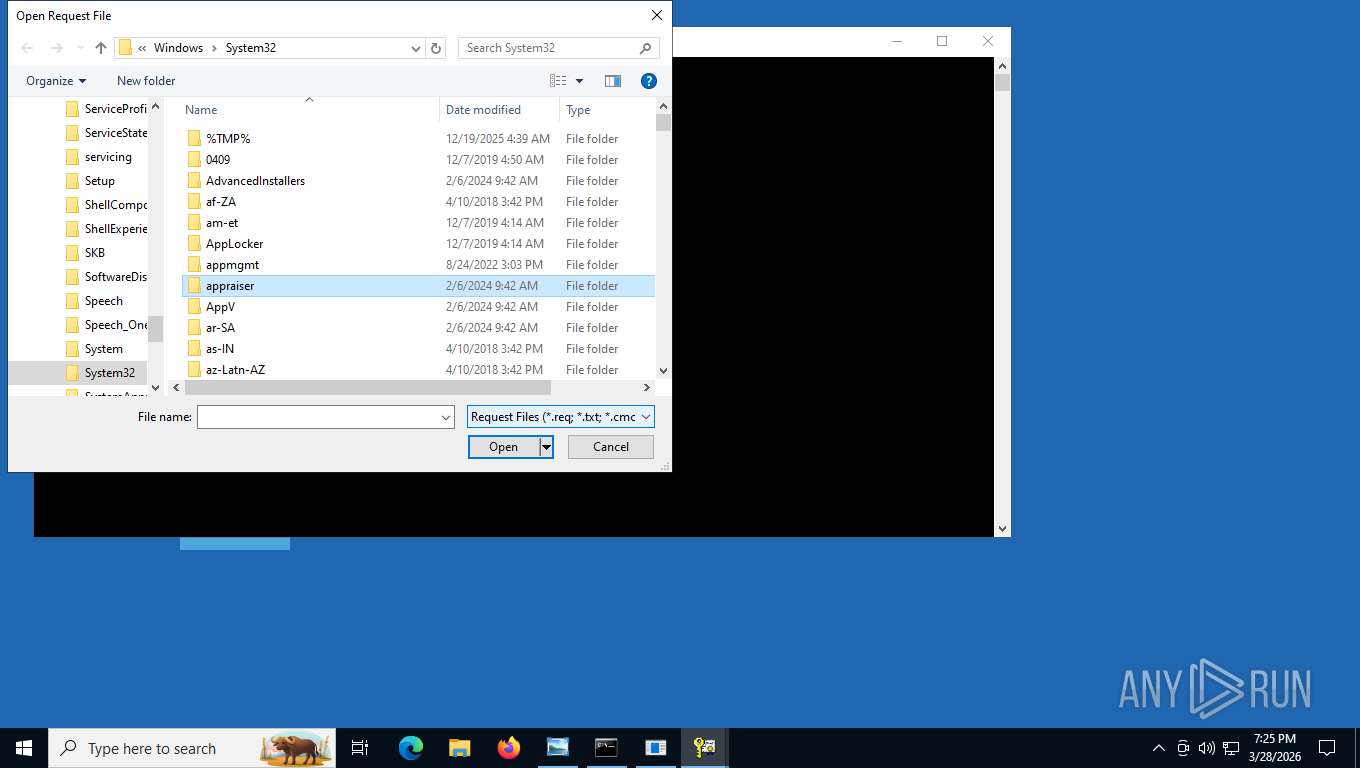The image size is (1360, 768).
Task: Open dialog Help icon
Action: click(x=648, y=81)
